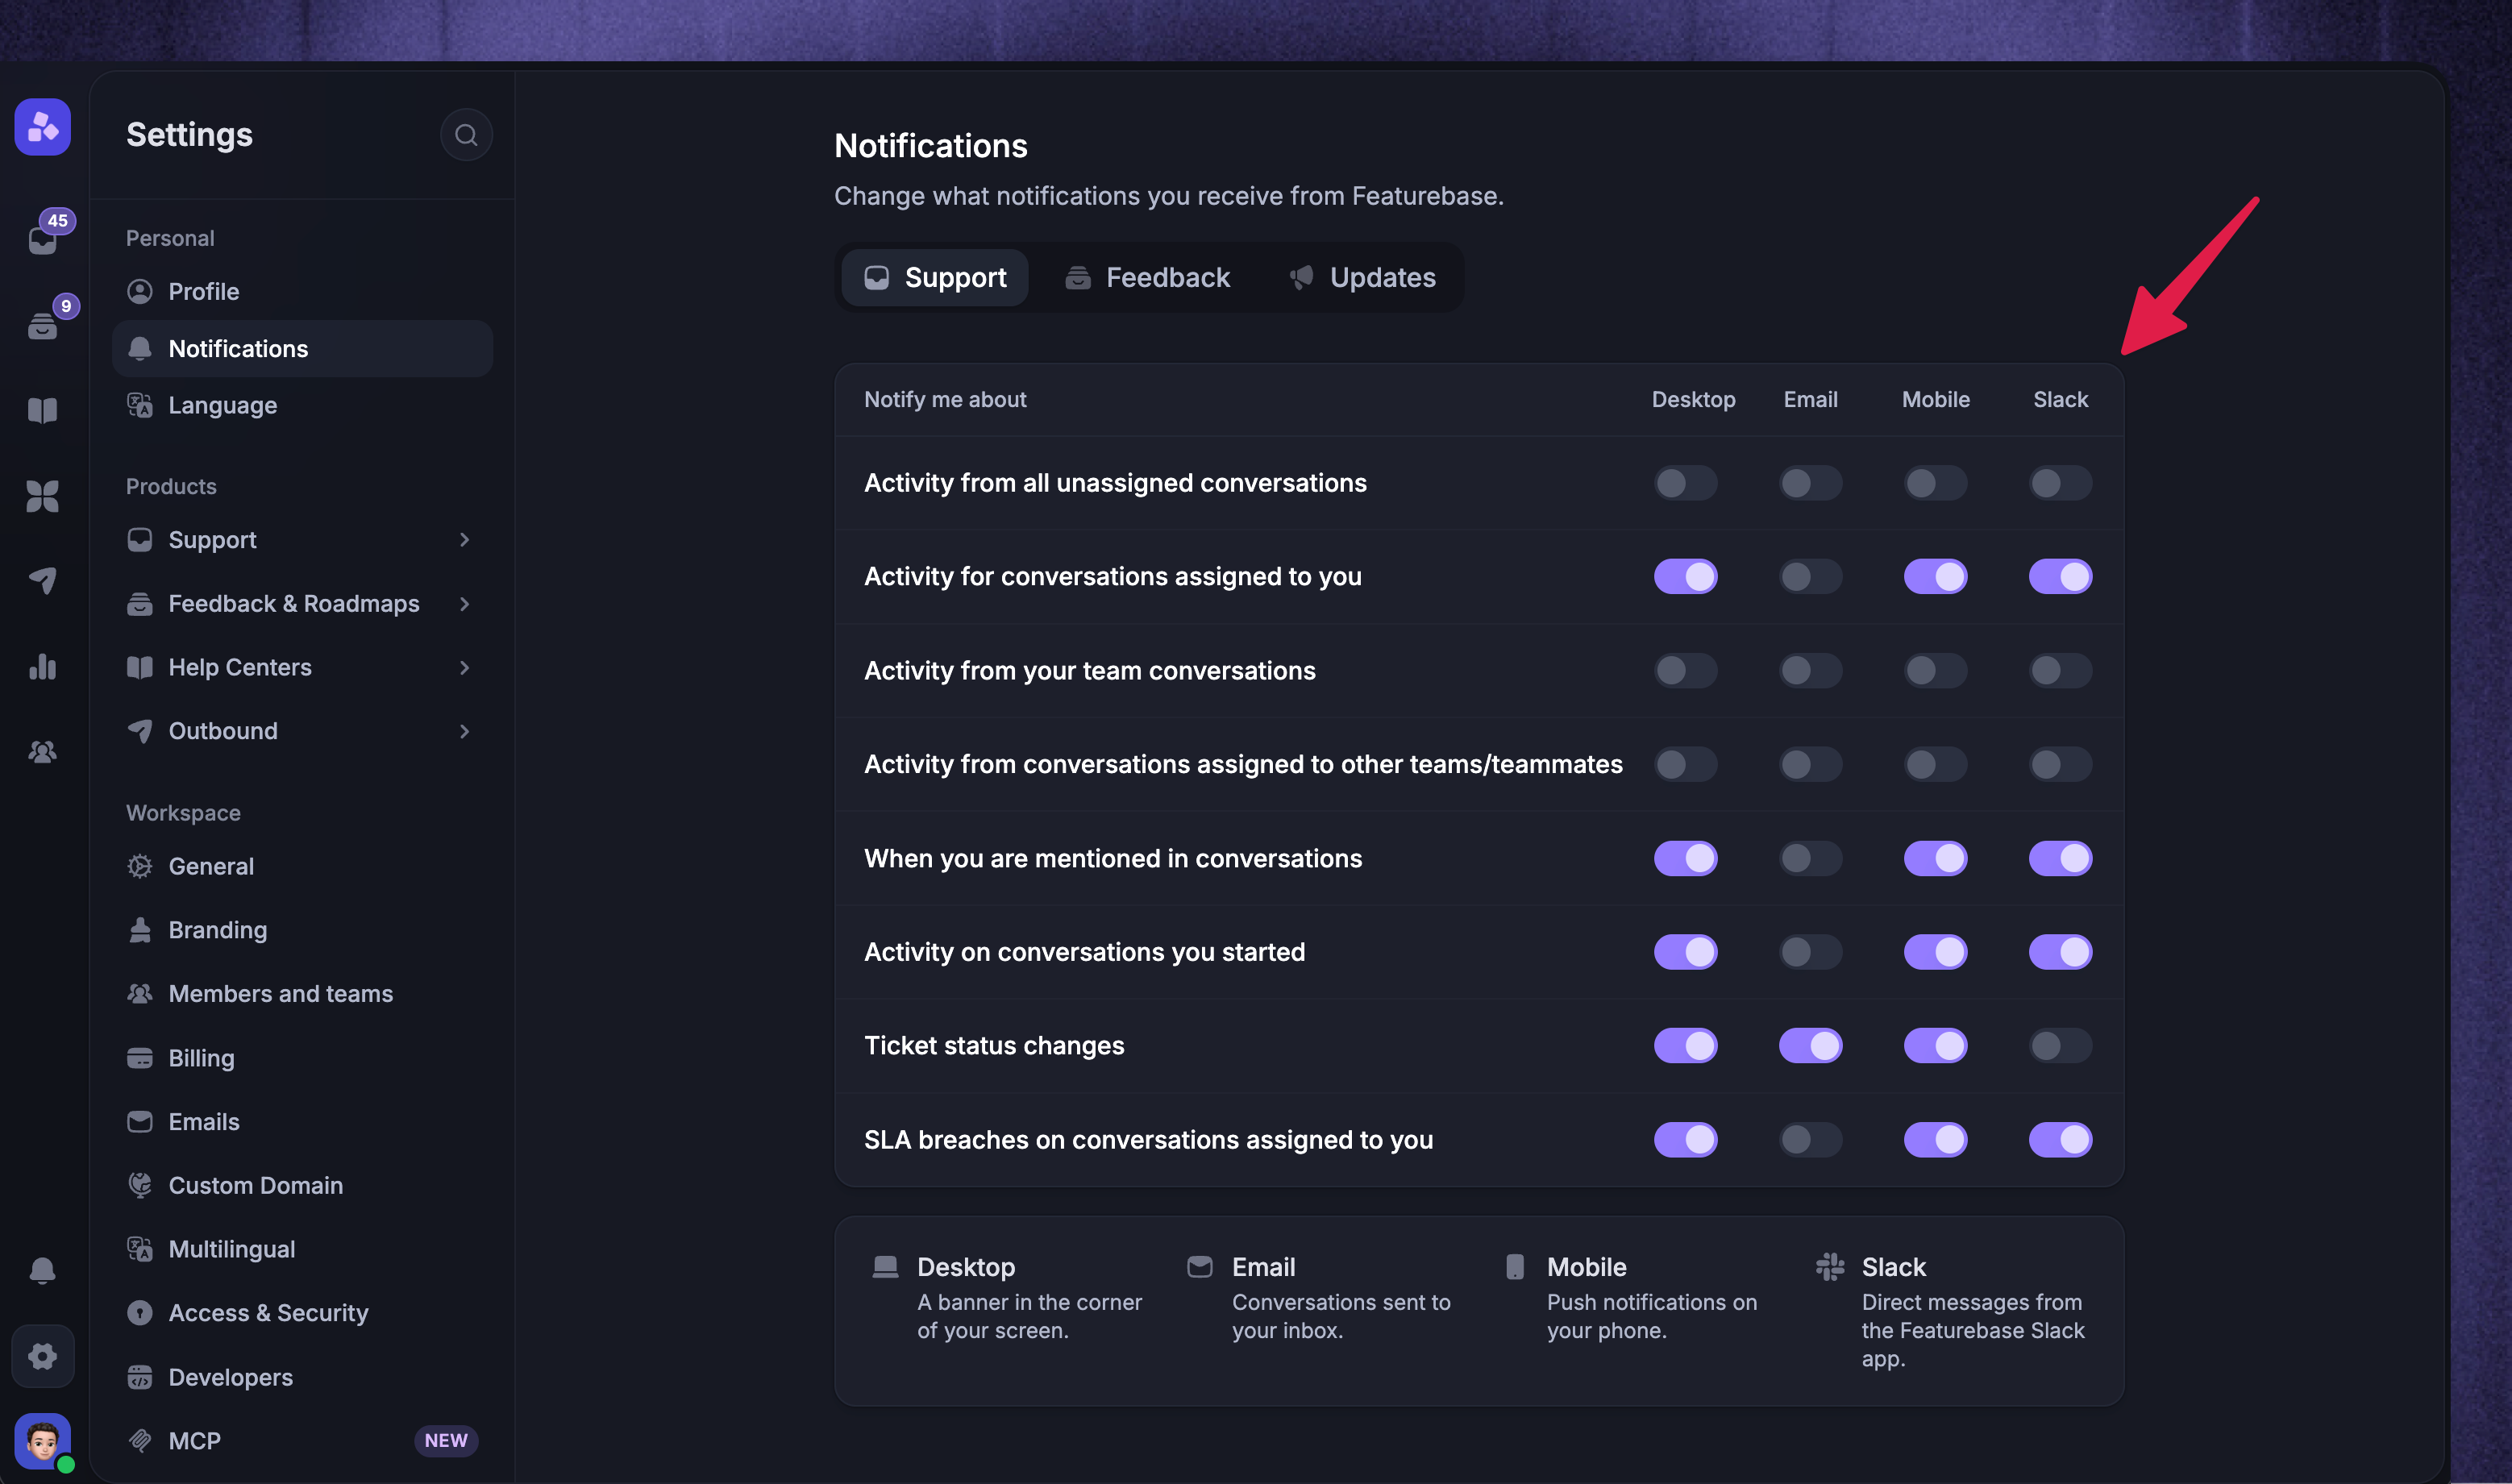This screenshot has width=2512, height=1484.
Task: Expand the Help Centers chevron
Action: point(465,667)
